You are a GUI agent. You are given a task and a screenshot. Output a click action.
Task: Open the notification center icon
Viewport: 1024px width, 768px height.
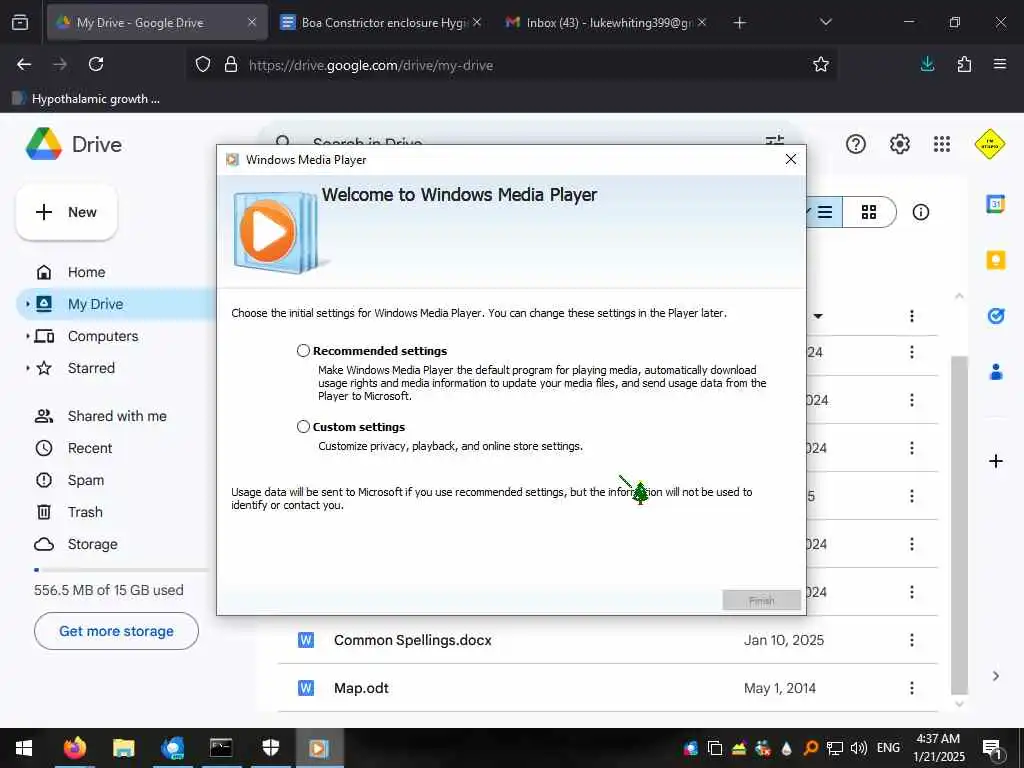pyautogui.click(x=992, y=749)
